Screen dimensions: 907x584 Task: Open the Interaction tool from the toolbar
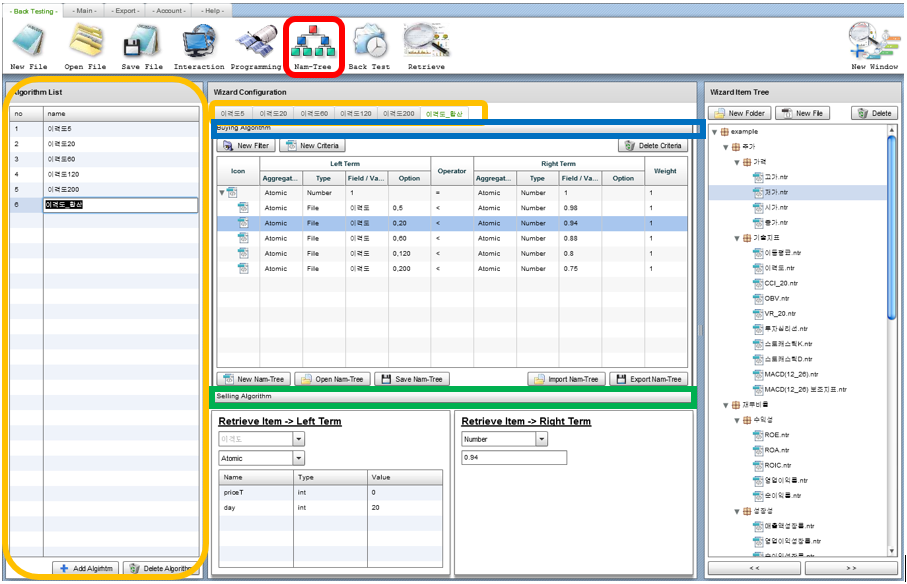[x=196, y=40]
